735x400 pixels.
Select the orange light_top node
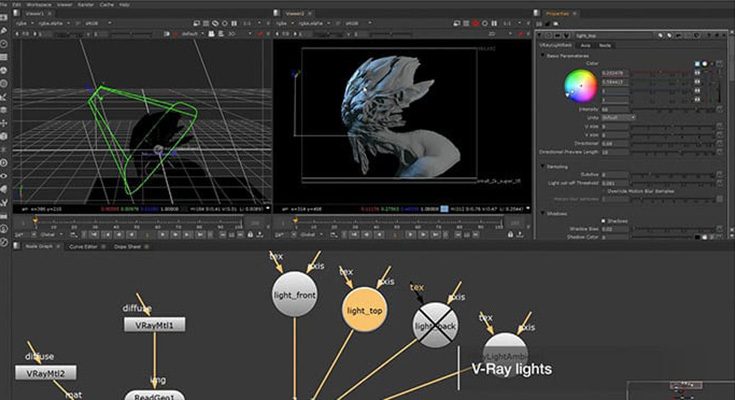364,310
